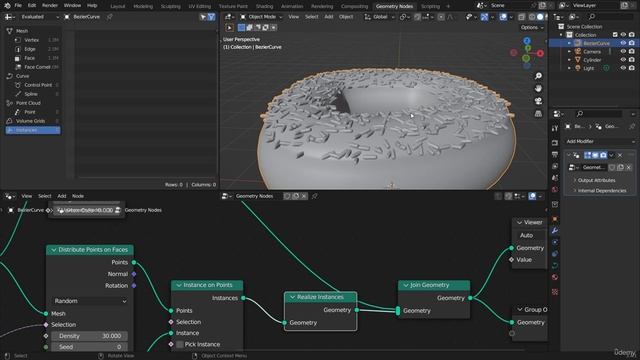Open the Render menu

click(x=50, y=6)
